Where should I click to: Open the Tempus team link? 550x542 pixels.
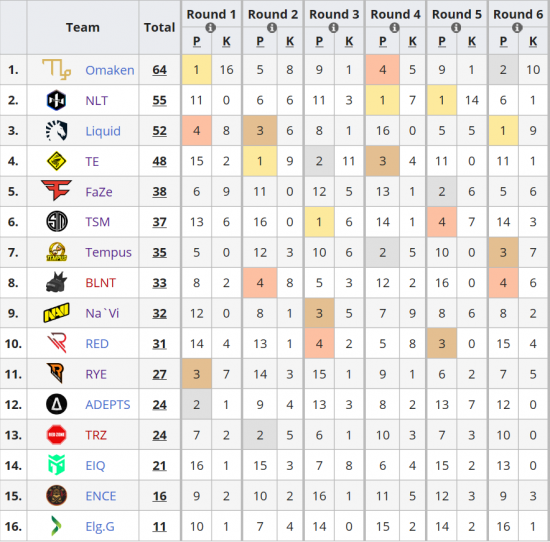click(108, 253)
